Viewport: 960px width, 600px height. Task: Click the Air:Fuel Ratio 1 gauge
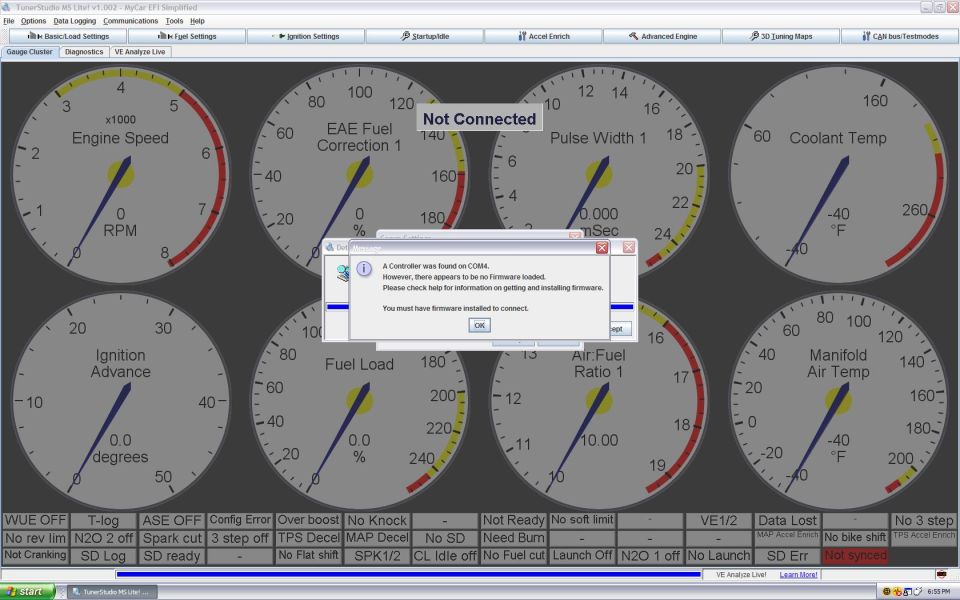coord(598,401)
